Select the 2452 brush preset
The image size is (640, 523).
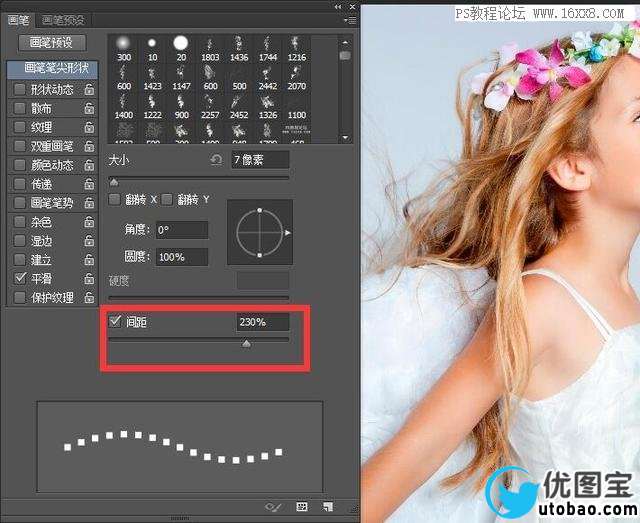239,107
